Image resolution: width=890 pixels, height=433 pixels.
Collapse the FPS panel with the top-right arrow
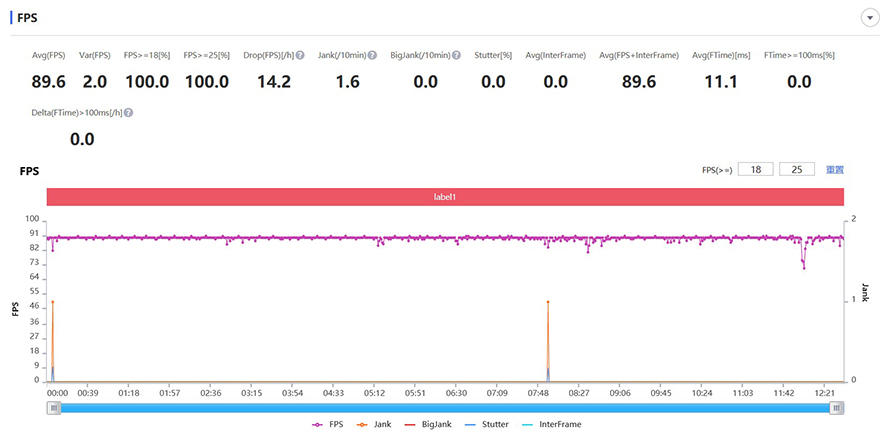coord(868,18)
